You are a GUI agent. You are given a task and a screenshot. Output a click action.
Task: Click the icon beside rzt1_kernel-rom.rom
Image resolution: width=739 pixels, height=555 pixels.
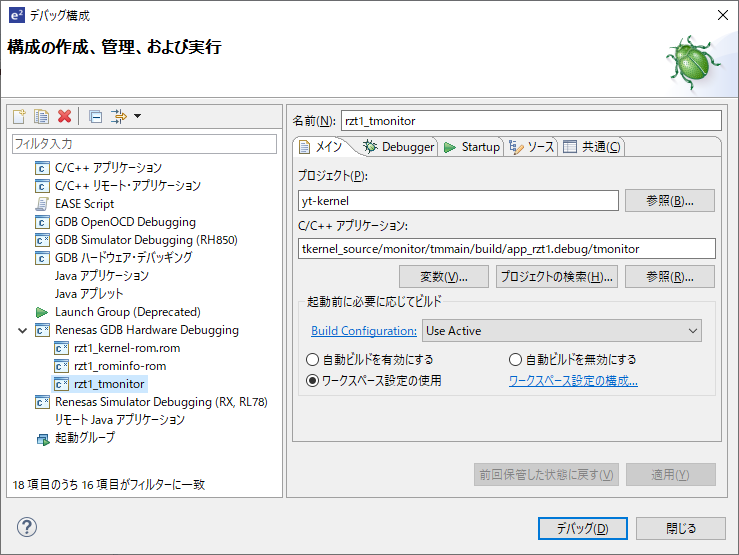[x=61, y=349]
